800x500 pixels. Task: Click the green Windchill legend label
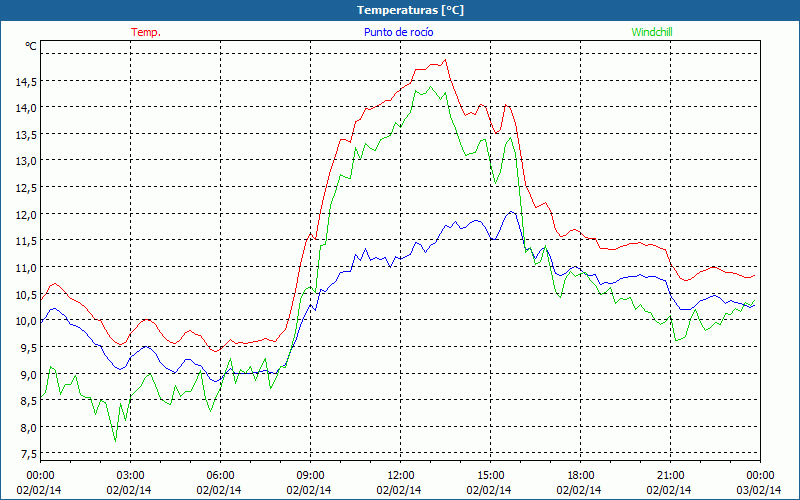[652, 32]
